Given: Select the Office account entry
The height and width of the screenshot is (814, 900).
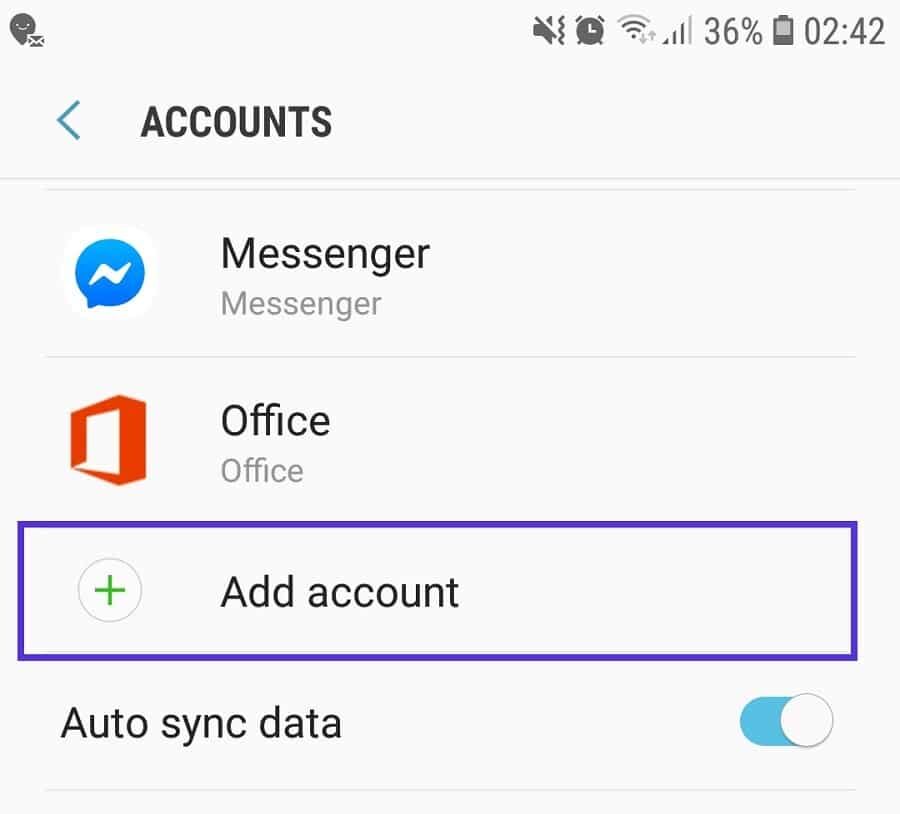Looking at the screenshot, I should (x=450, y=440).
